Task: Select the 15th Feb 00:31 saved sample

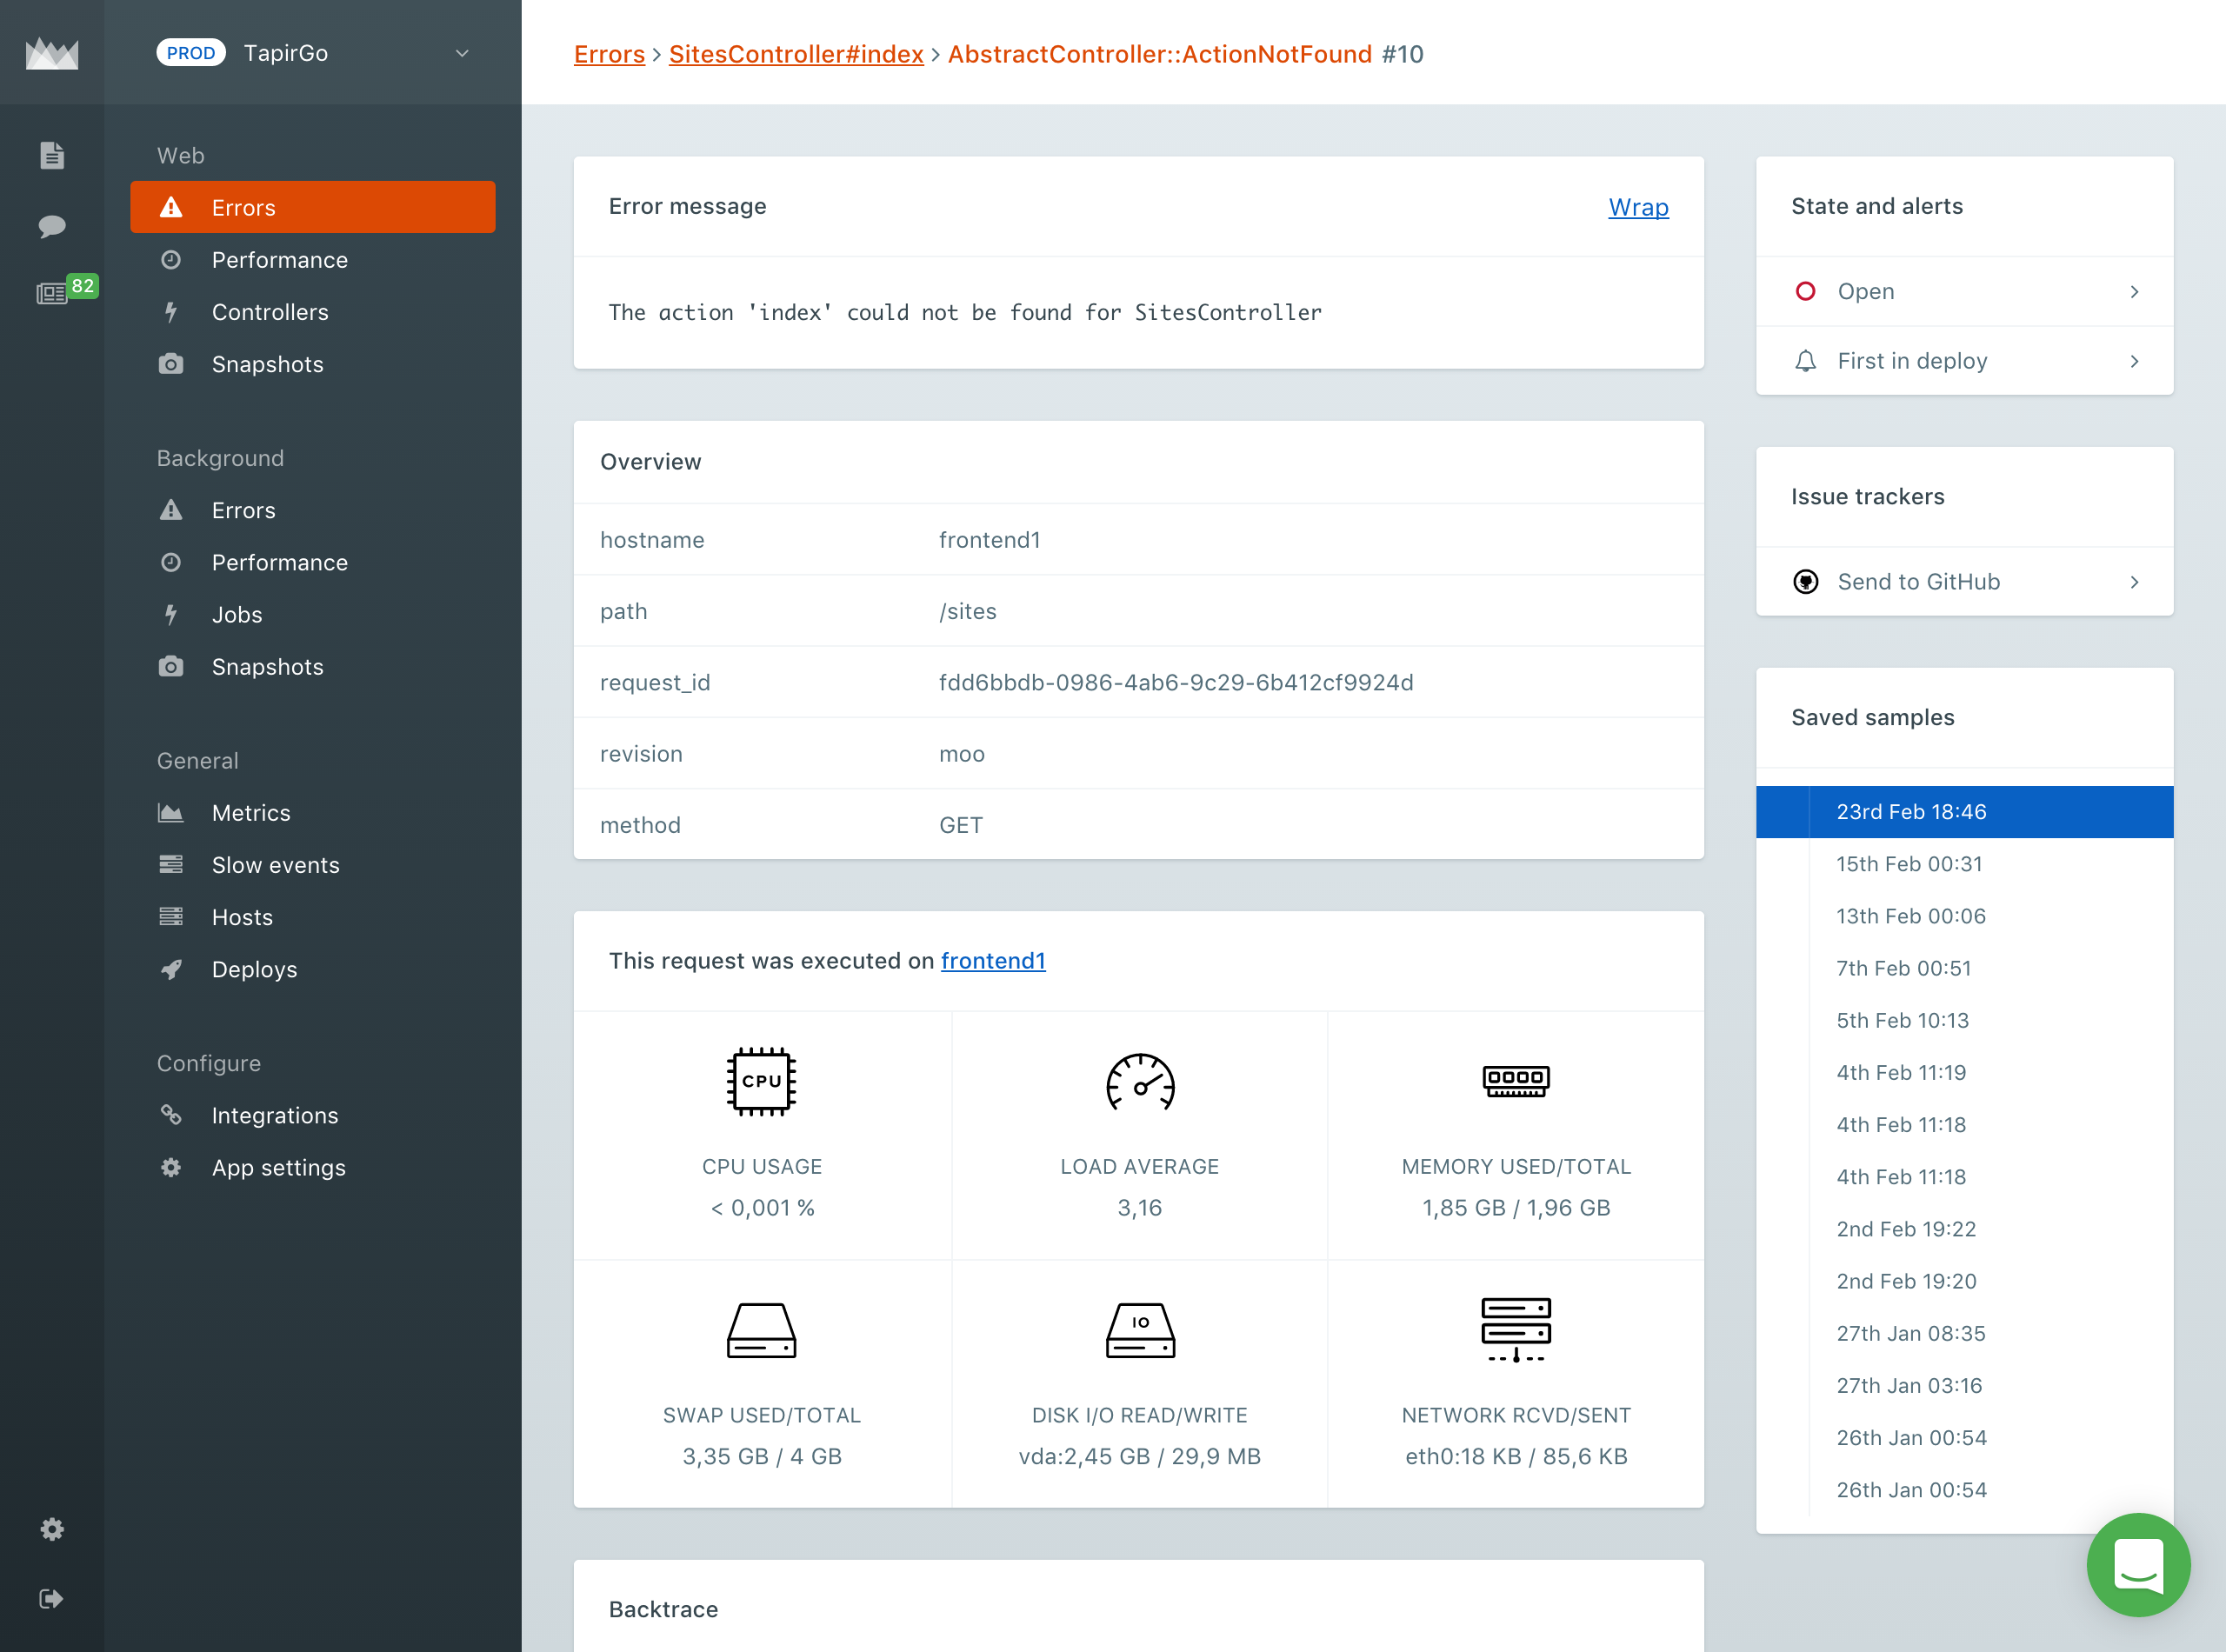Action: pos(1908,864)
